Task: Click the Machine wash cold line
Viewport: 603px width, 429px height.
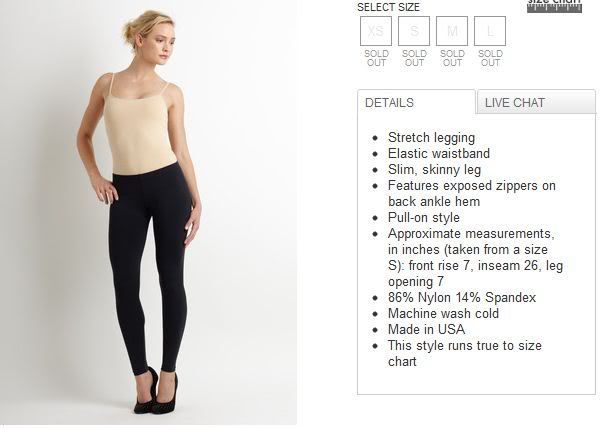Action: coord(443,313)
